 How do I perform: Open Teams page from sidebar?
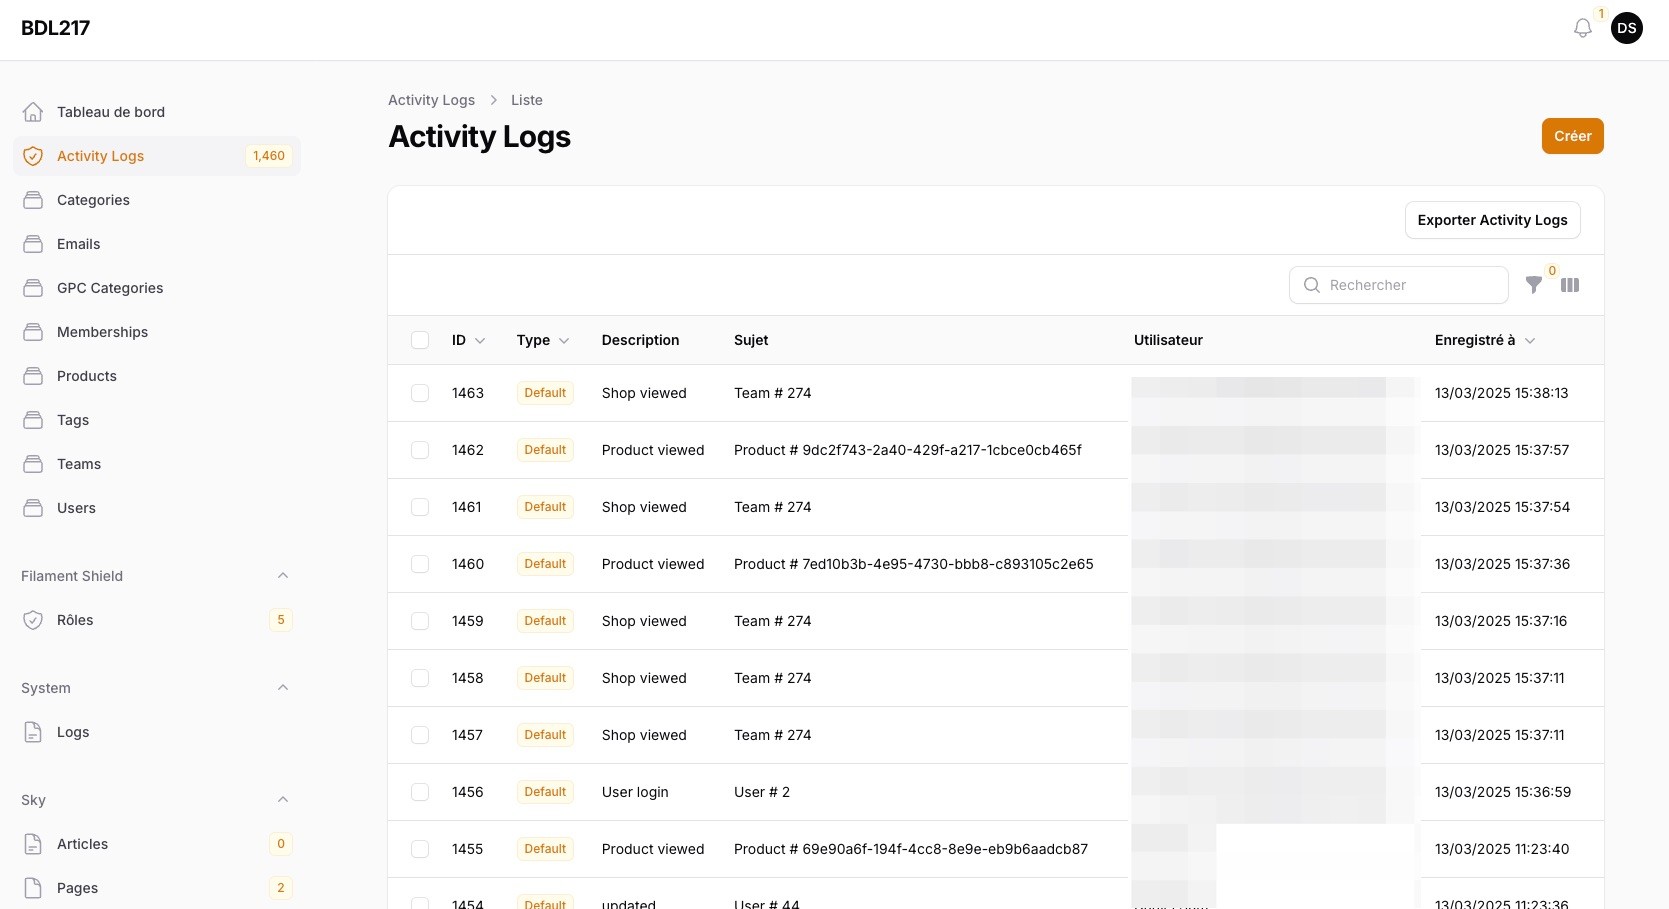(x=157, y=464)
